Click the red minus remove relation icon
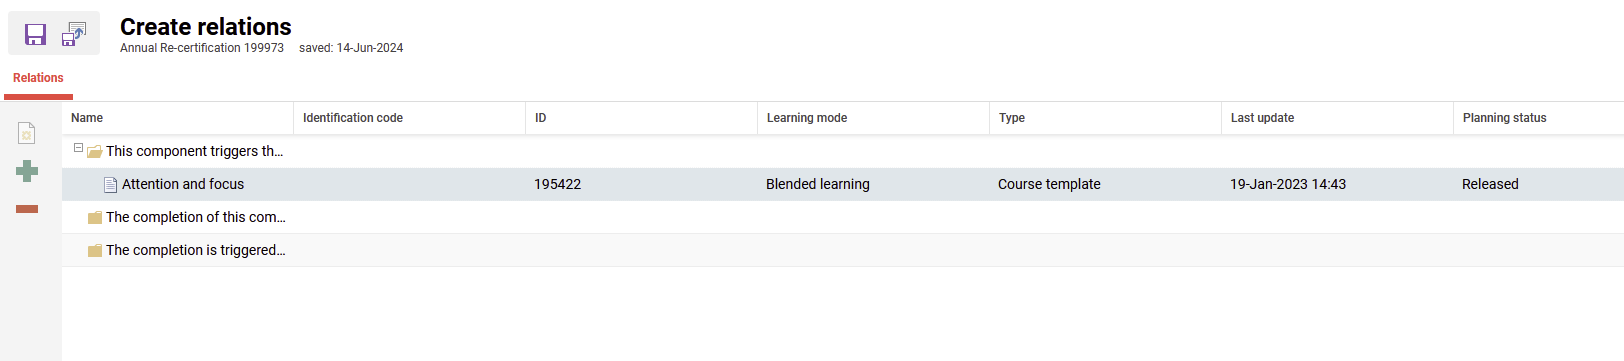 27,209
